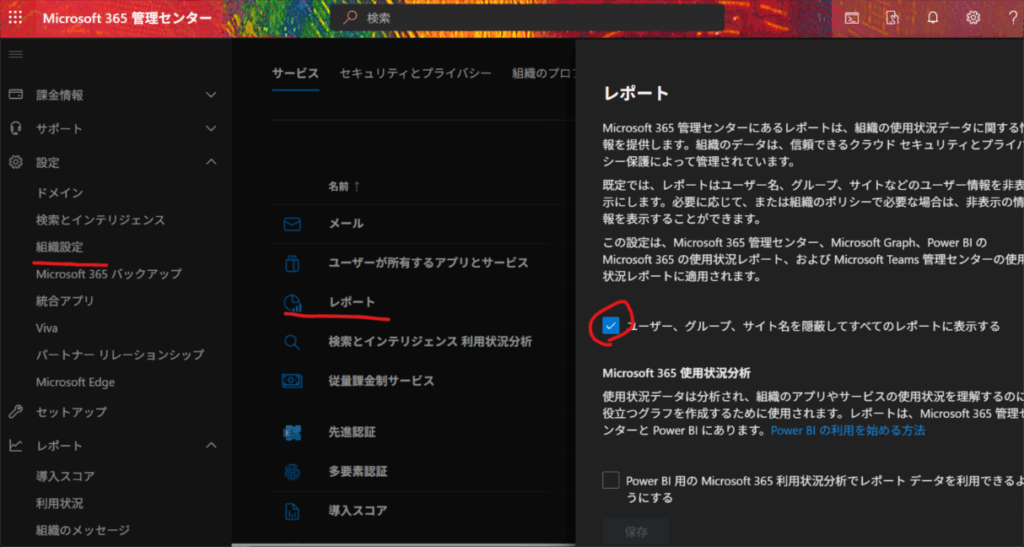Open the notifications bell icon
The image size is (1024, 547).
click(933, 18)
